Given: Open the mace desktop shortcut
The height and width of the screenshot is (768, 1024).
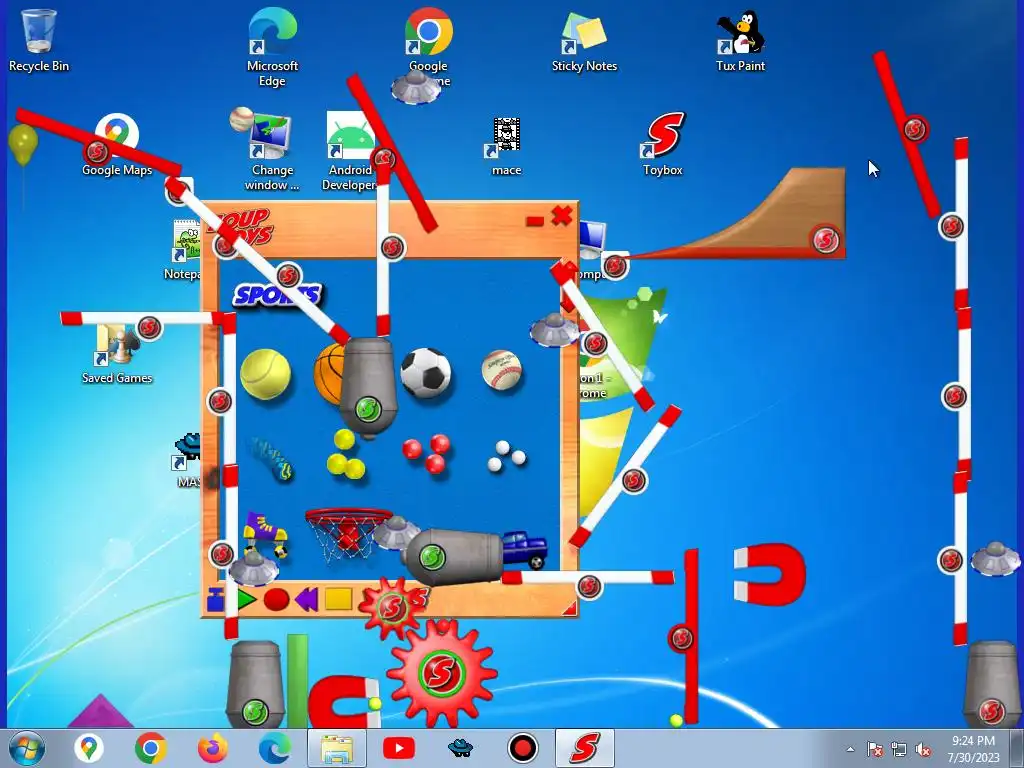Looking at the screenshot, I should click(x=506, y=146).
